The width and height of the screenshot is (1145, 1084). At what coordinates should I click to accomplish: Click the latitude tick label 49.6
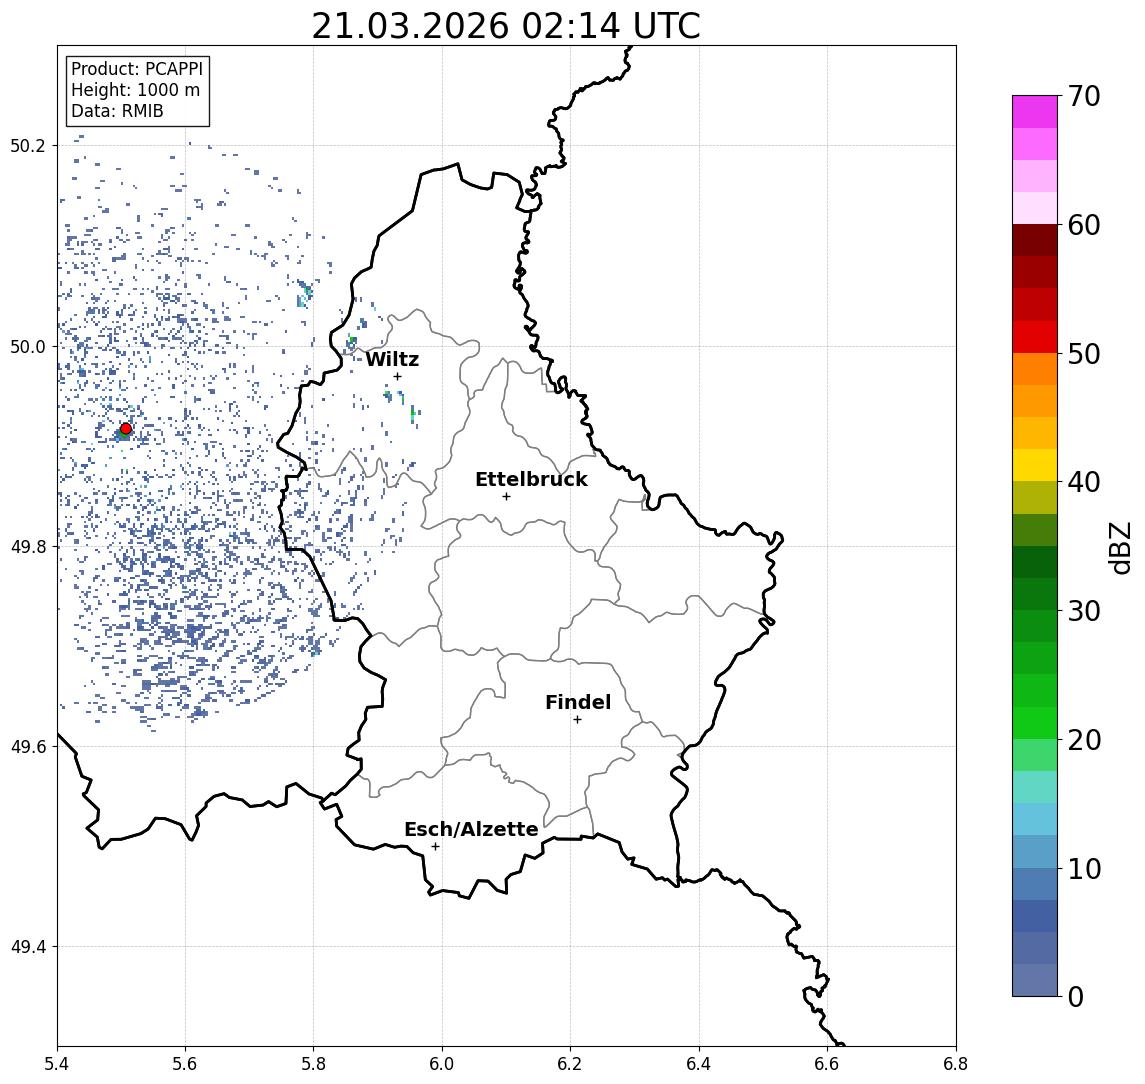28,747
